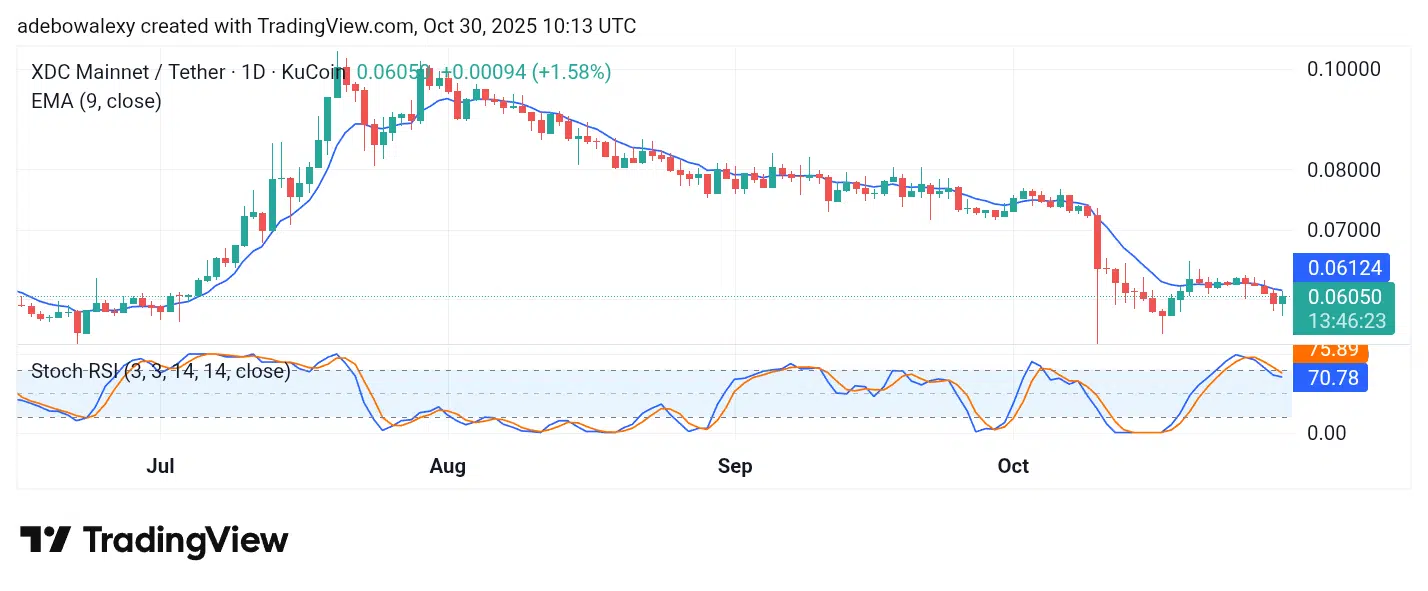Click the 0.10000 price axis label

pyautogui.click(x=1344, y=69)
